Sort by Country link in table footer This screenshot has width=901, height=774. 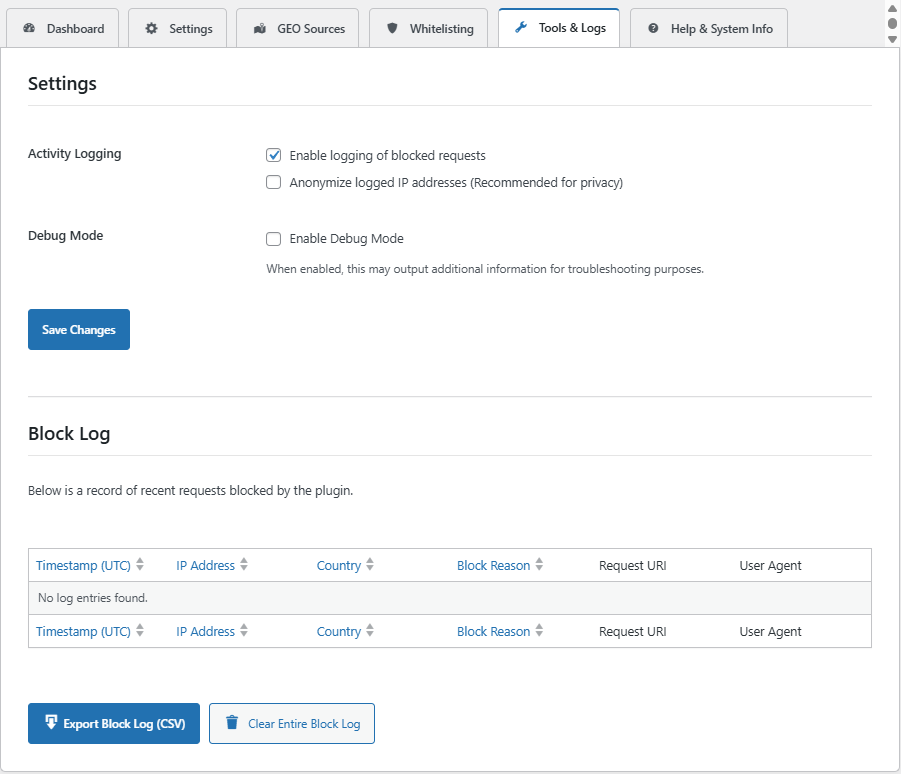(x=338, y=631)
